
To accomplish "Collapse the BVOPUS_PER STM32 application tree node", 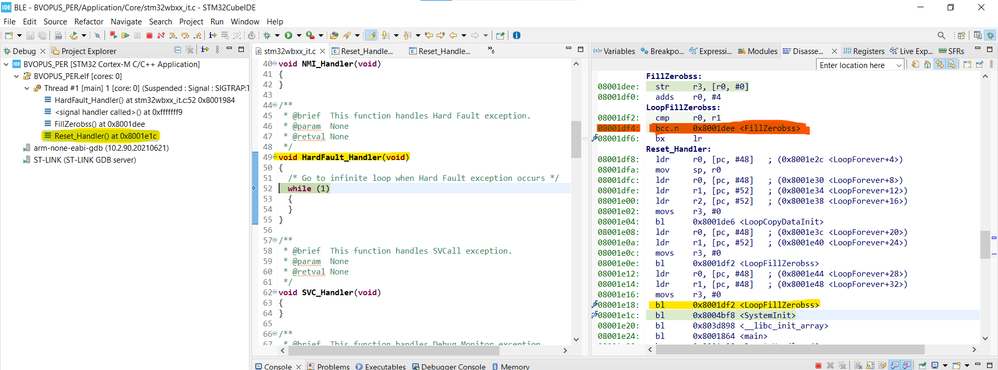I will 7,64.
